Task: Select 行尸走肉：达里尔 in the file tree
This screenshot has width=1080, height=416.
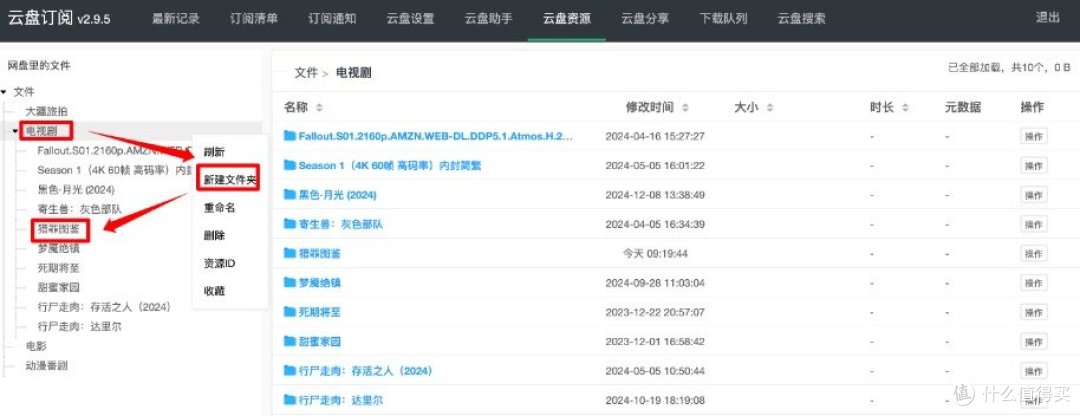Action: click(79, 326)
